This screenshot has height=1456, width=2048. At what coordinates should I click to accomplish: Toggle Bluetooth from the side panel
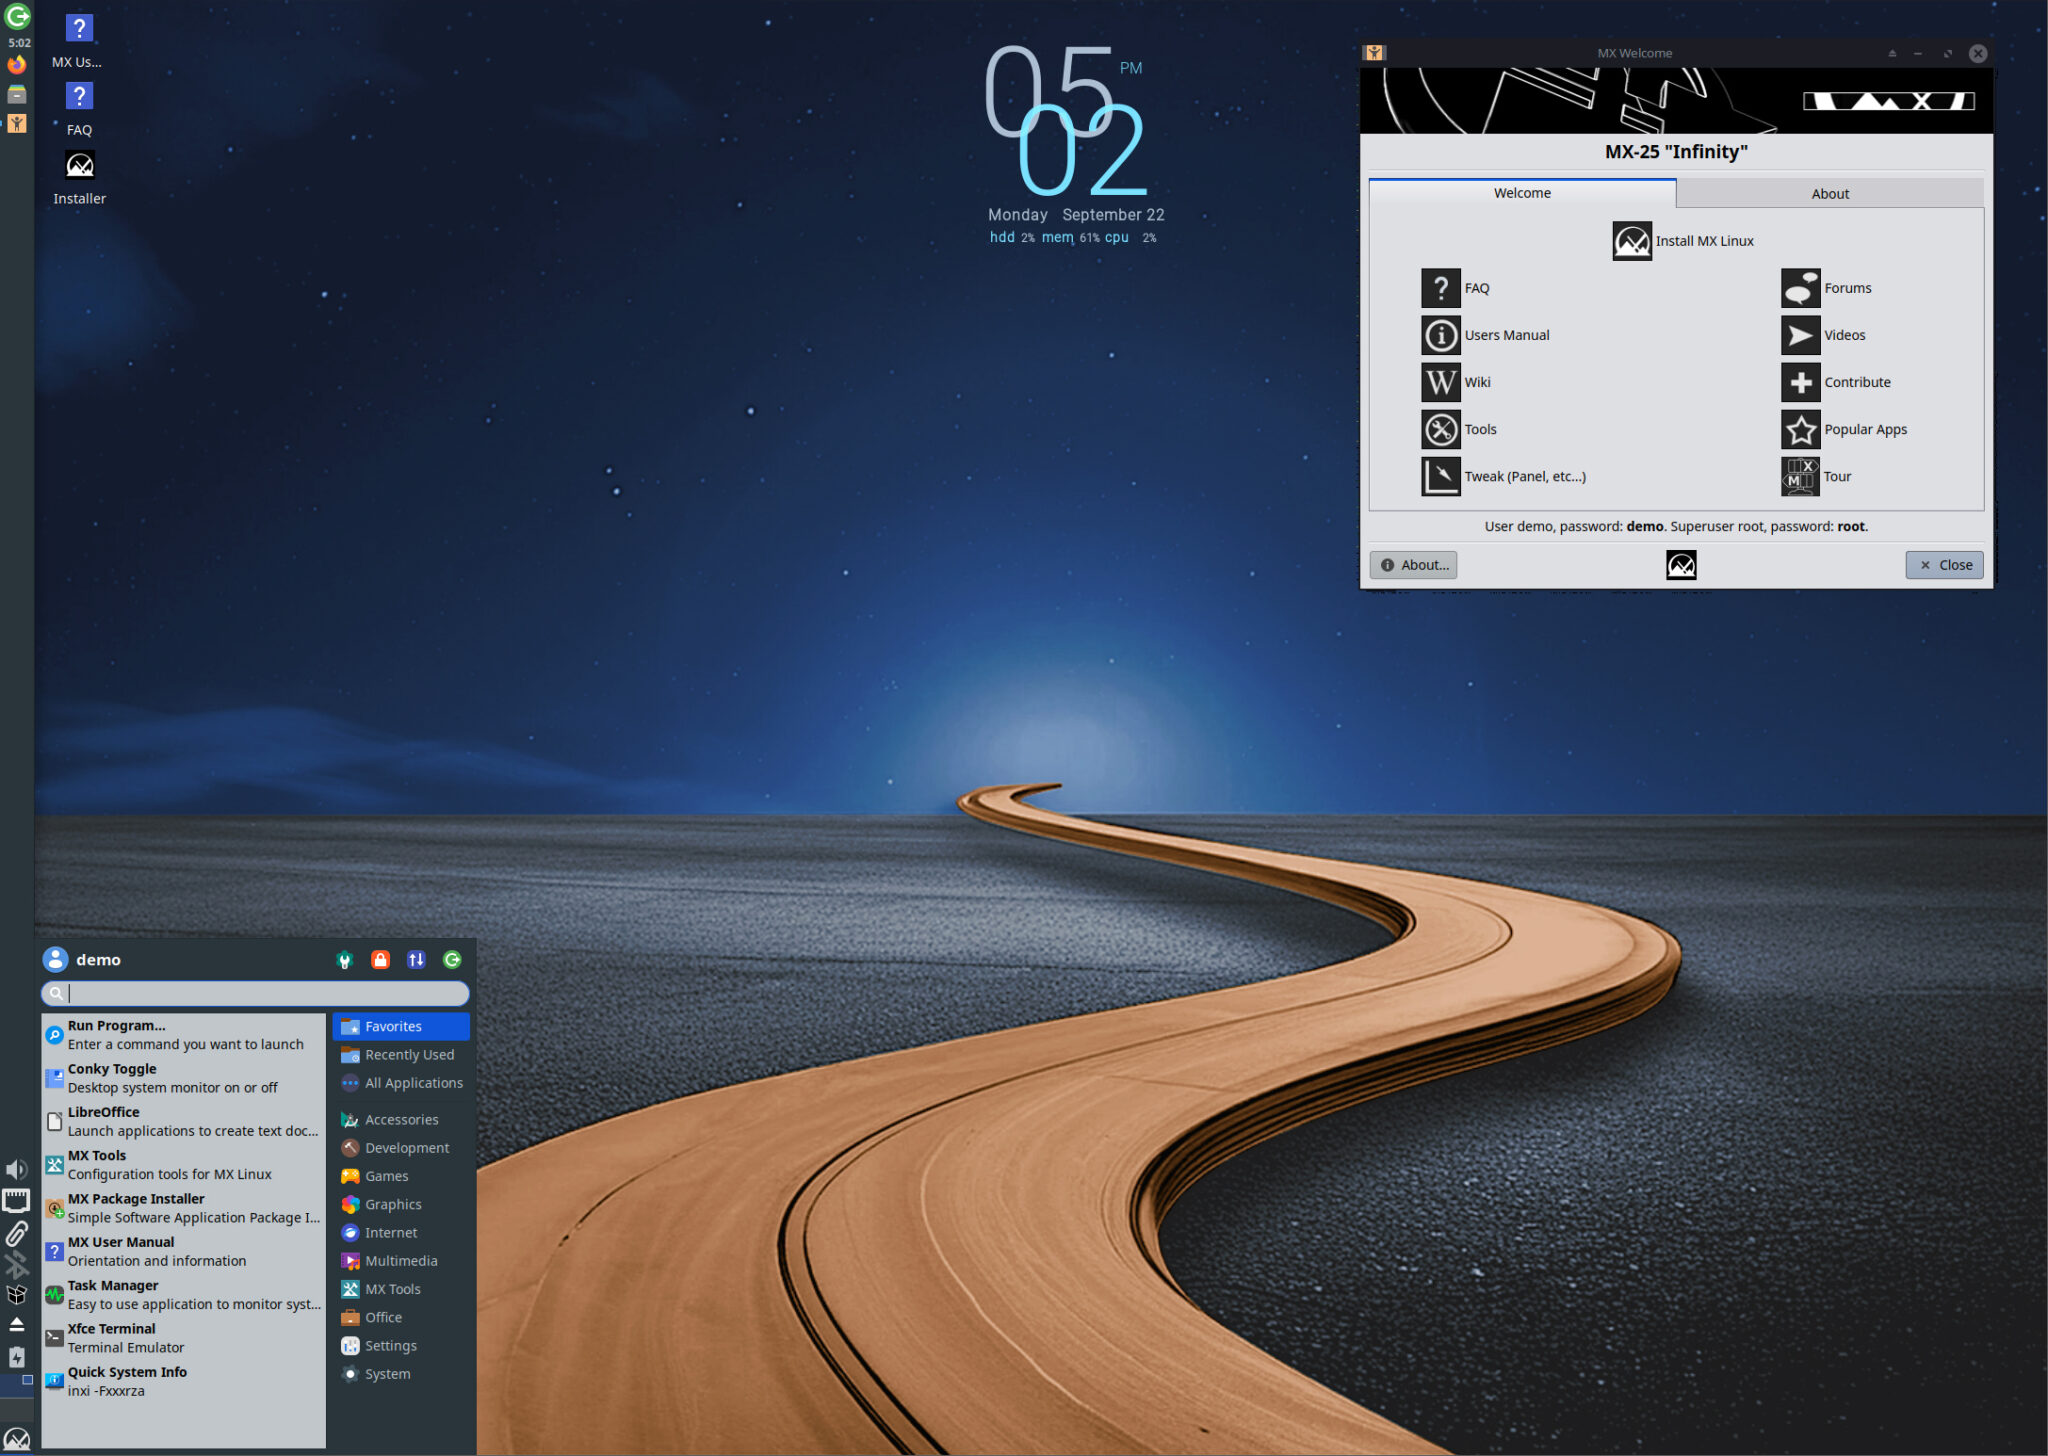click(16, 1264)
